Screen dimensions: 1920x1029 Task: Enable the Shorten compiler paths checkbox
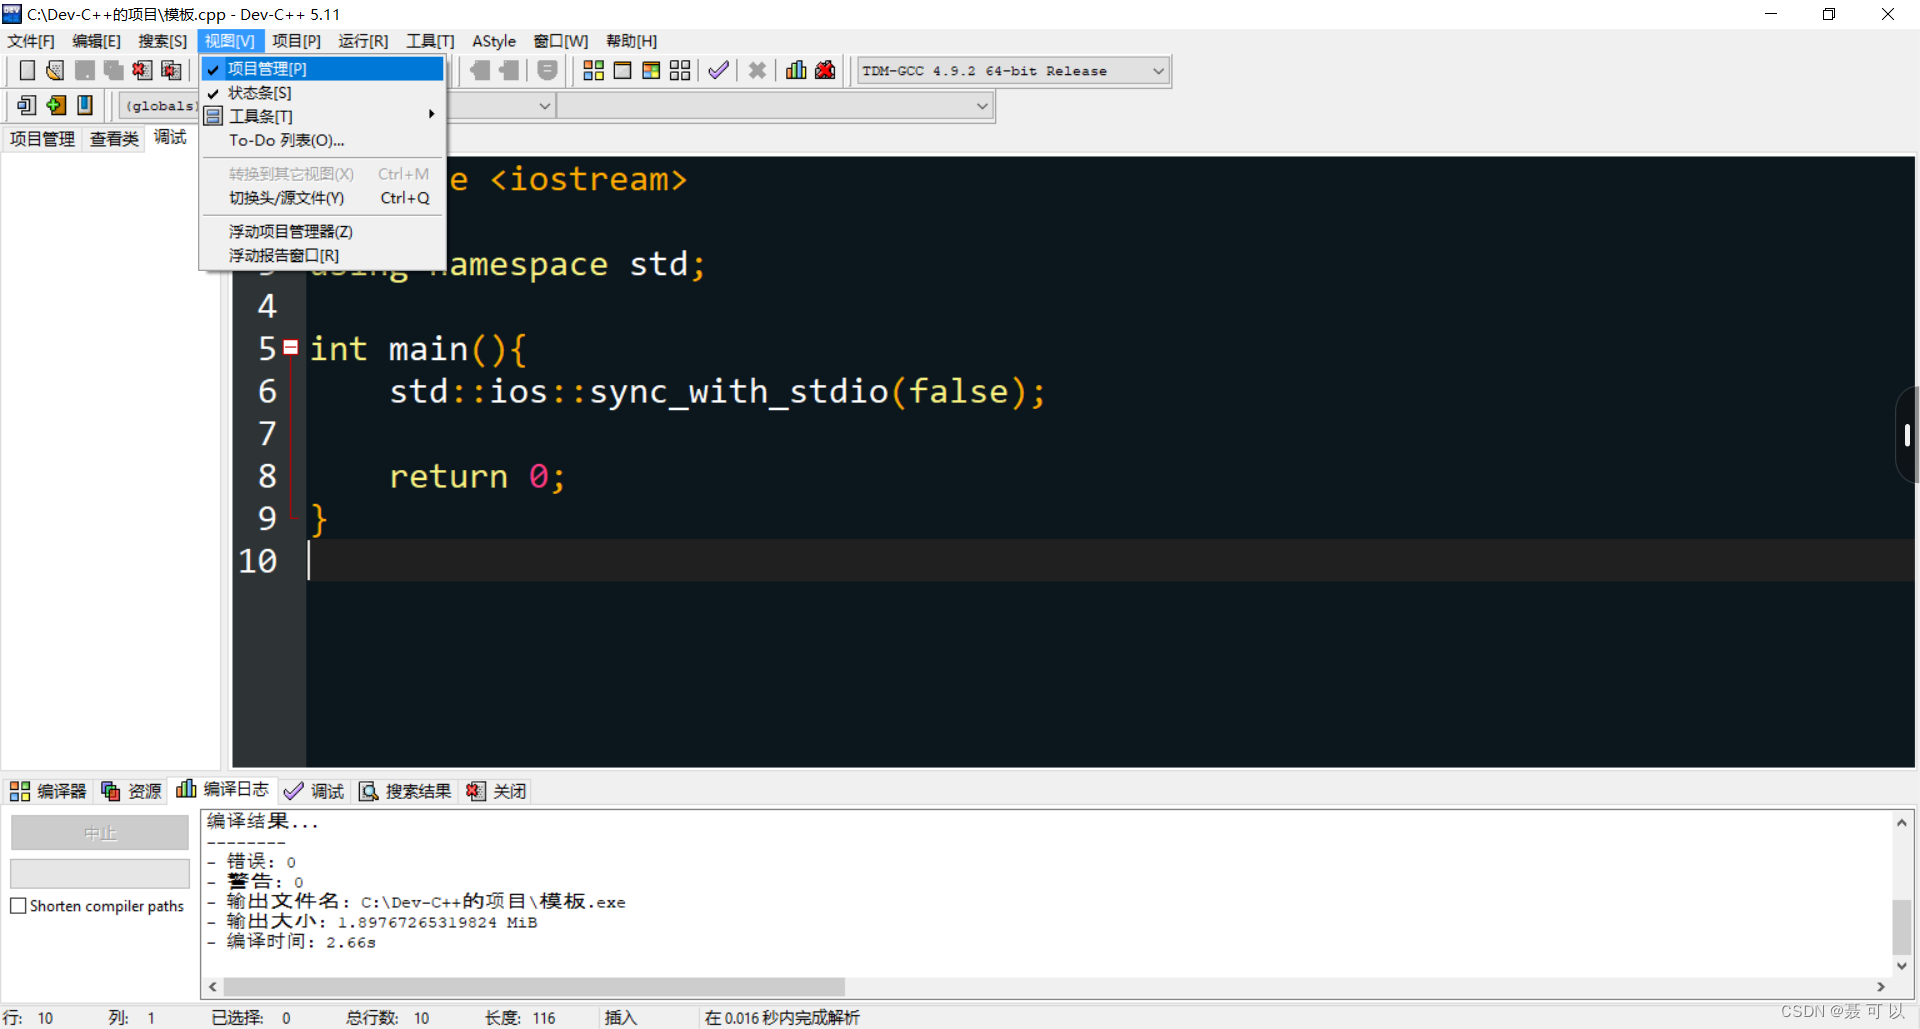point(18,906)
